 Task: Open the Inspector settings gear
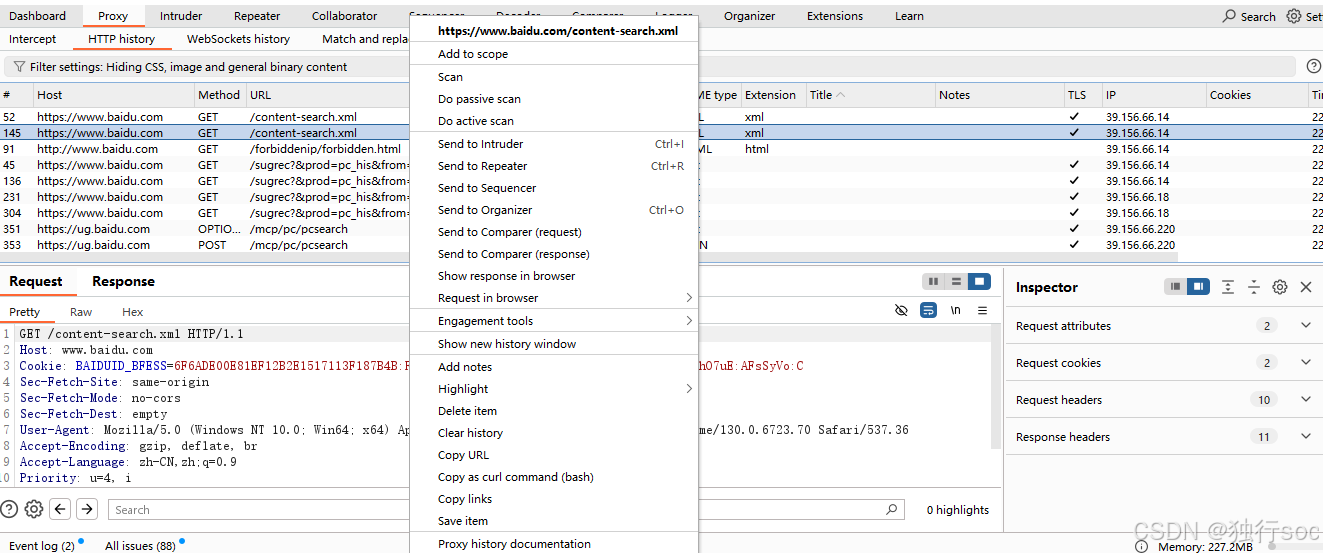pyautogui.click(x=1280, y=287)
